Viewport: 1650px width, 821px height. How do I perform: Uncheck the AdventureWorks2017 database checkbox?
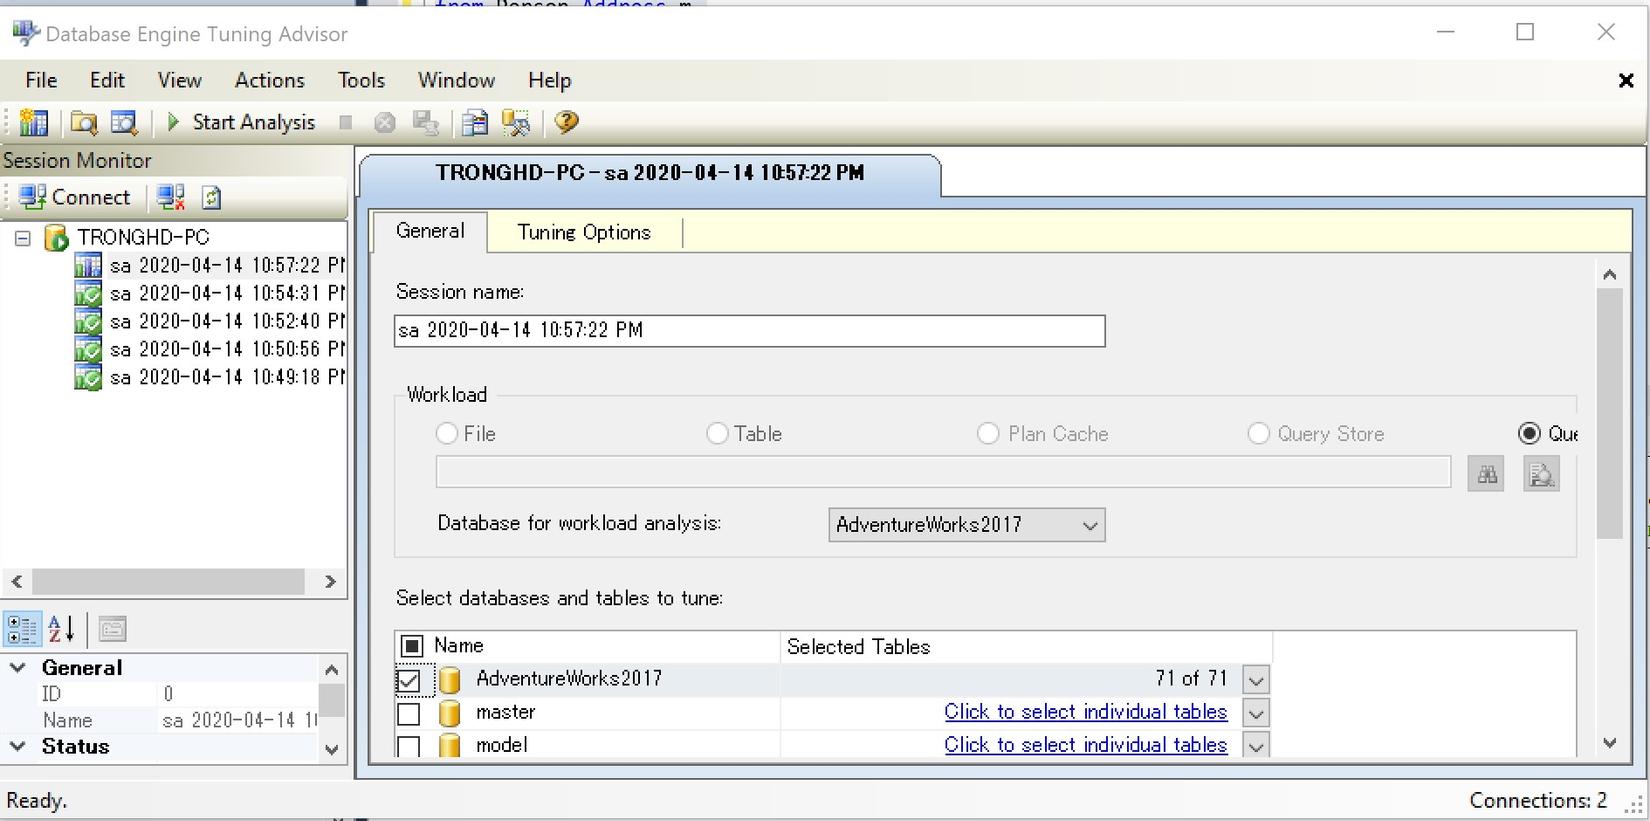tap(408, 681)
